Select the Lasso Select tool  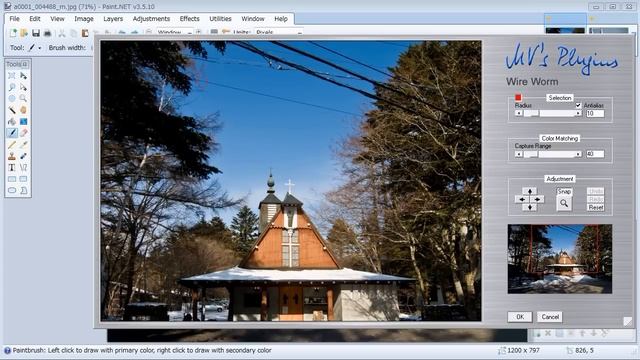pyautogui.click(x=12, y=87)
